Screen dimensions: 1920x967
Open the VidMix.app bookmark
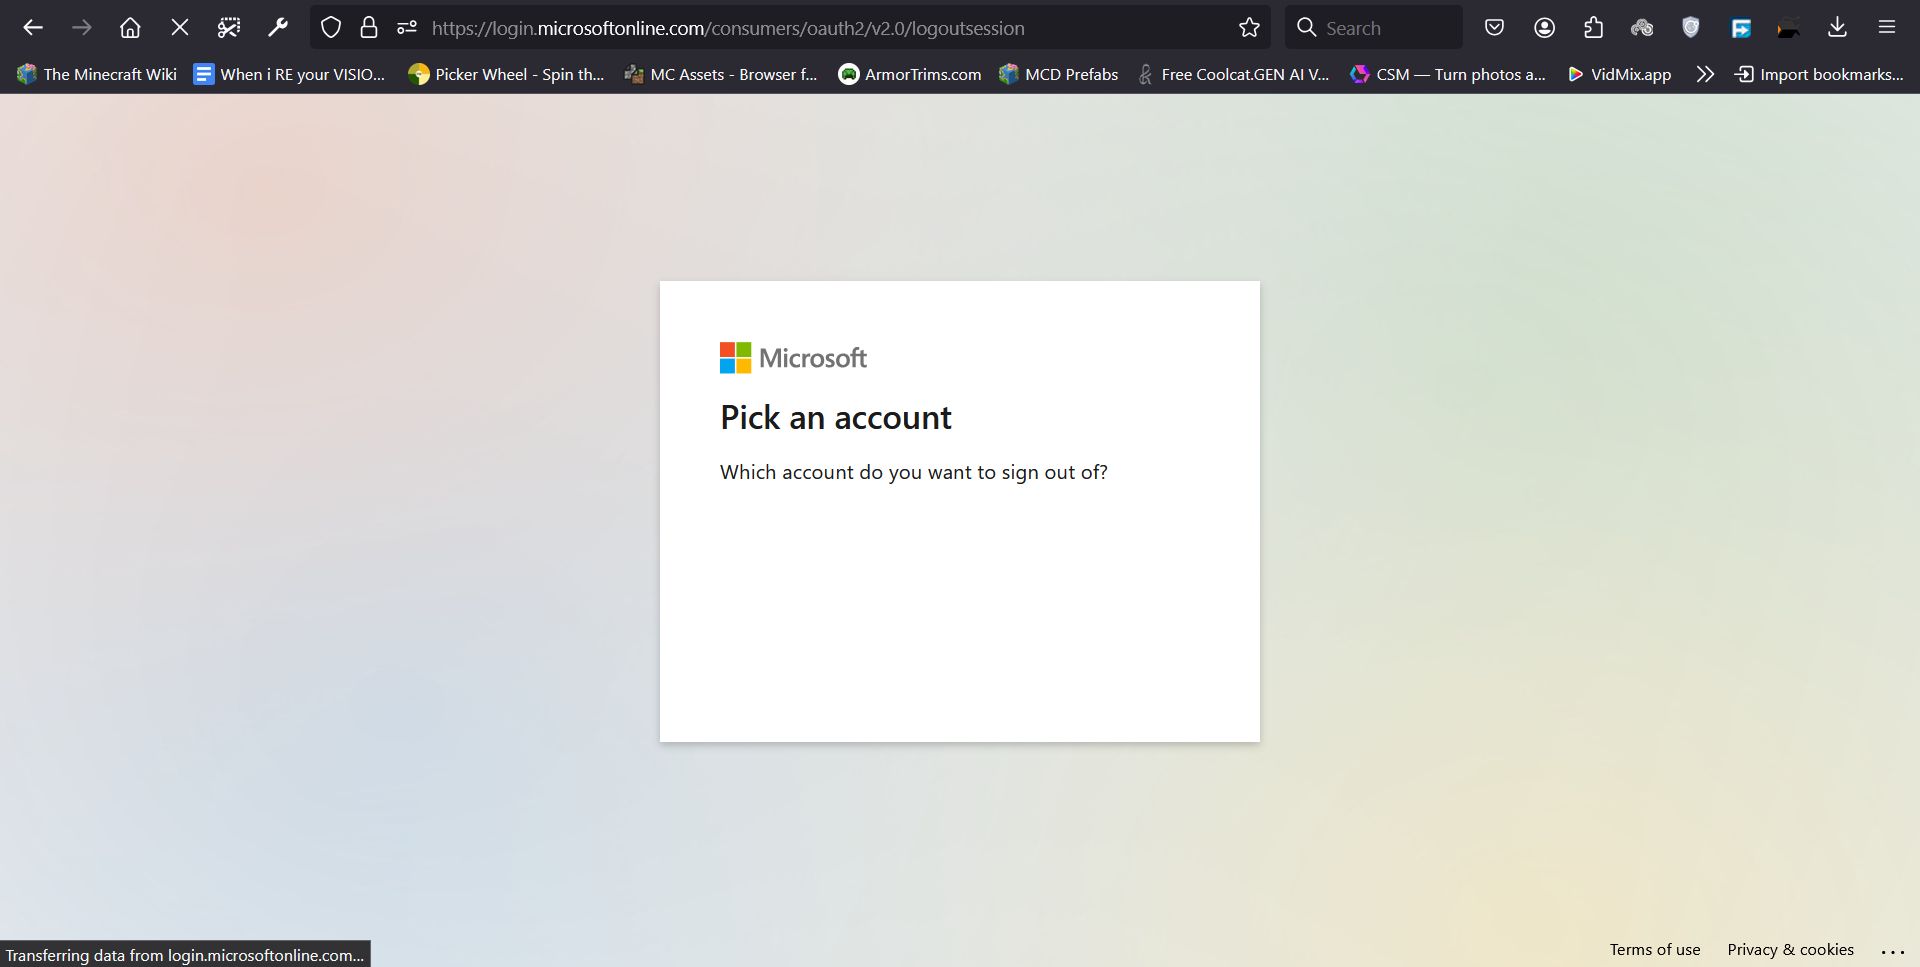point(1619,74)
